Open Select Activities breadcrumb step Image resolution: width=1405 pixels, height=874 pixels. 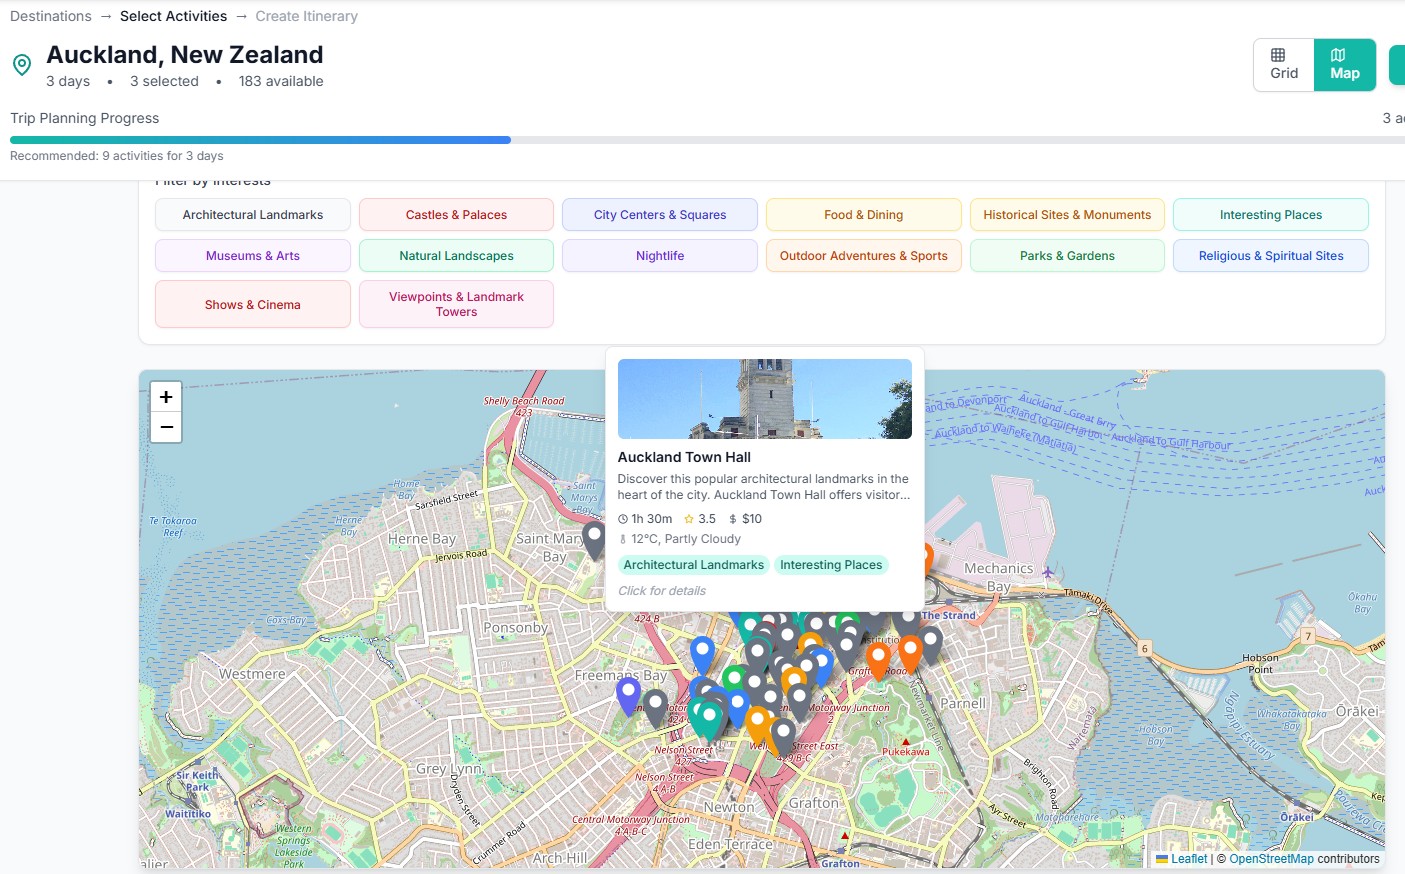pos(173,16)
